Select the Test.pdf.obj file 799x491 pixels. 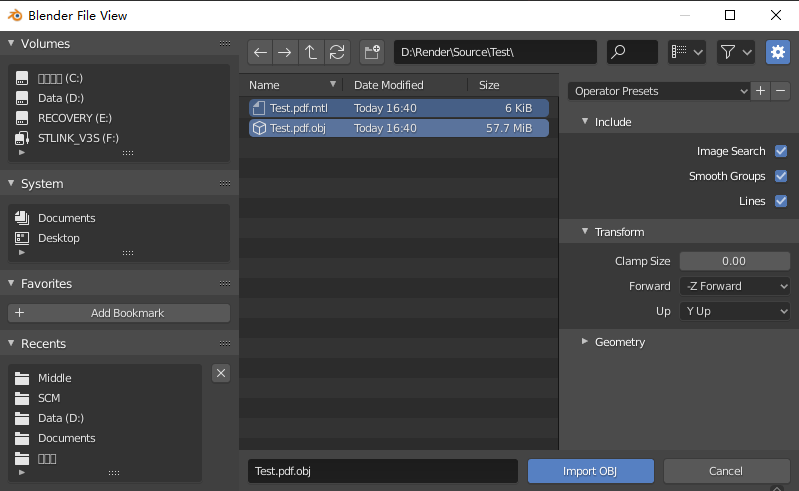tap(398, 128)
